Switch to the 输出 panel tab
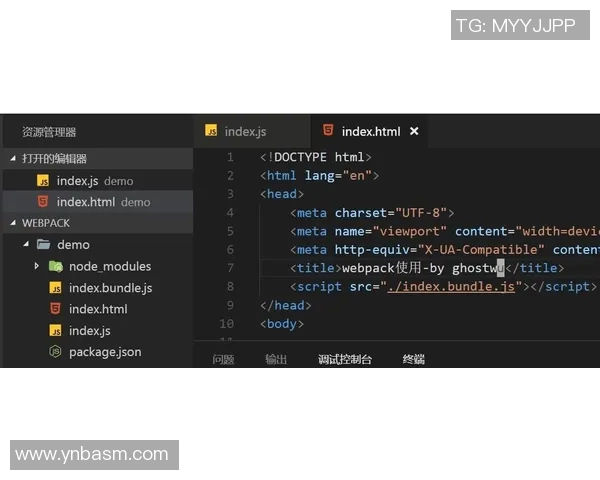Screen dimensions: 600x480 (276, 359)
